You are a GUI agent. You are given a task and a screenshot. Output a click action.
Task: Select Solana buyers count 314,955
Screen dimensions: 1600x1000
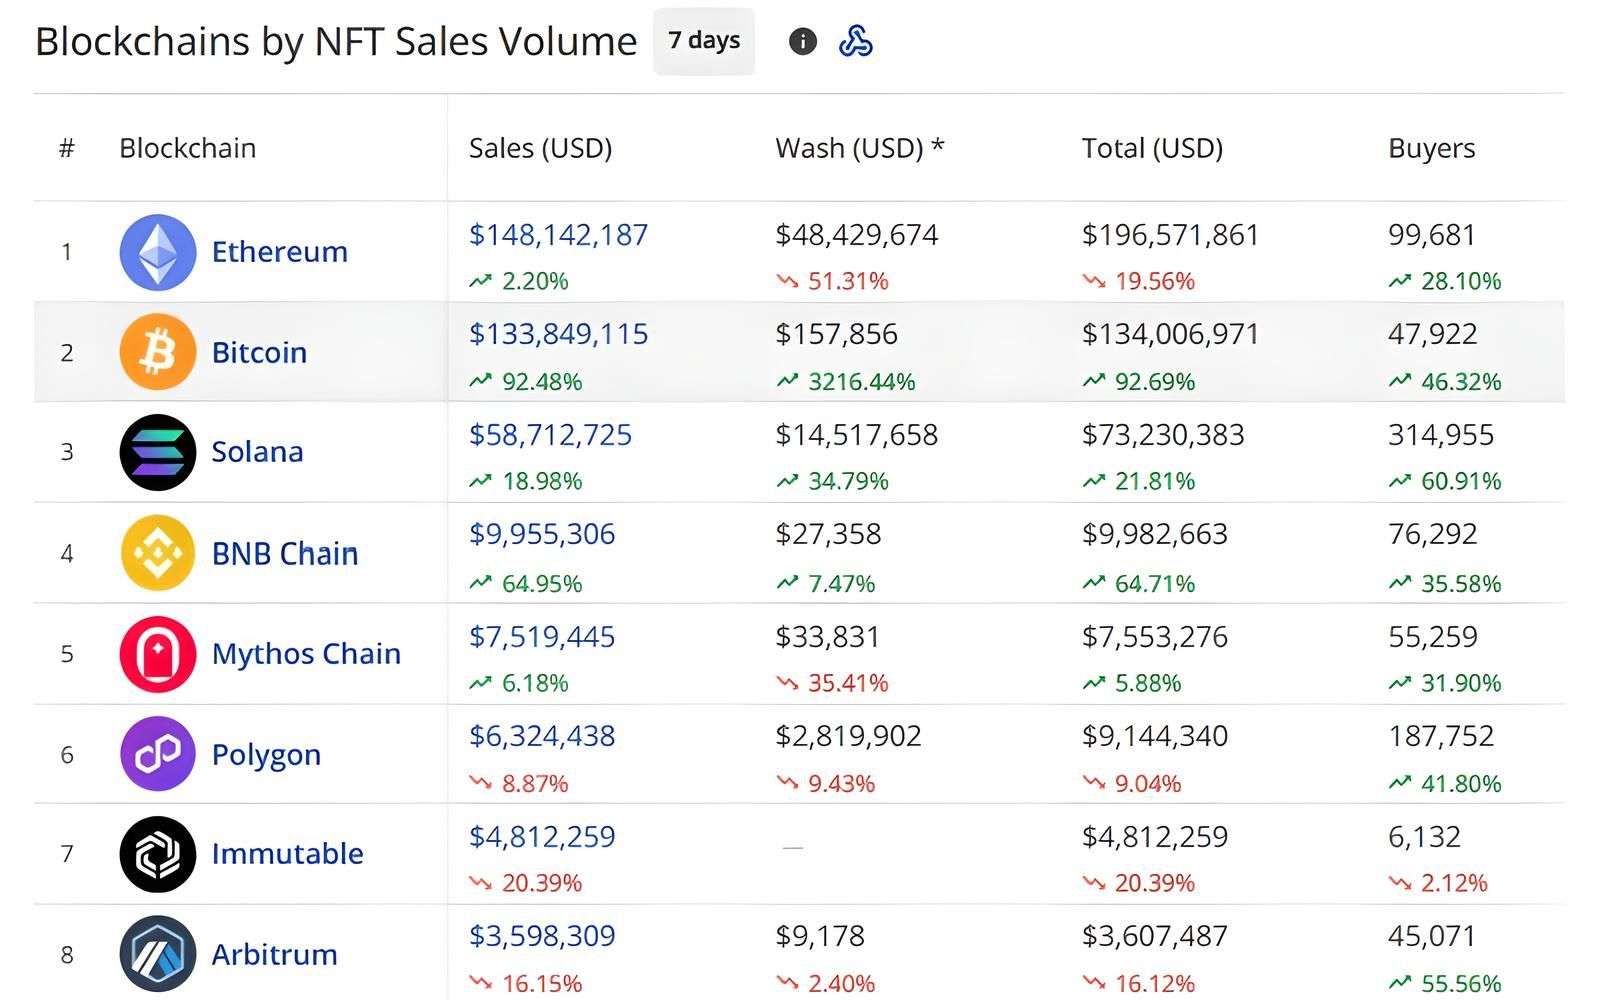[1441, 435]
